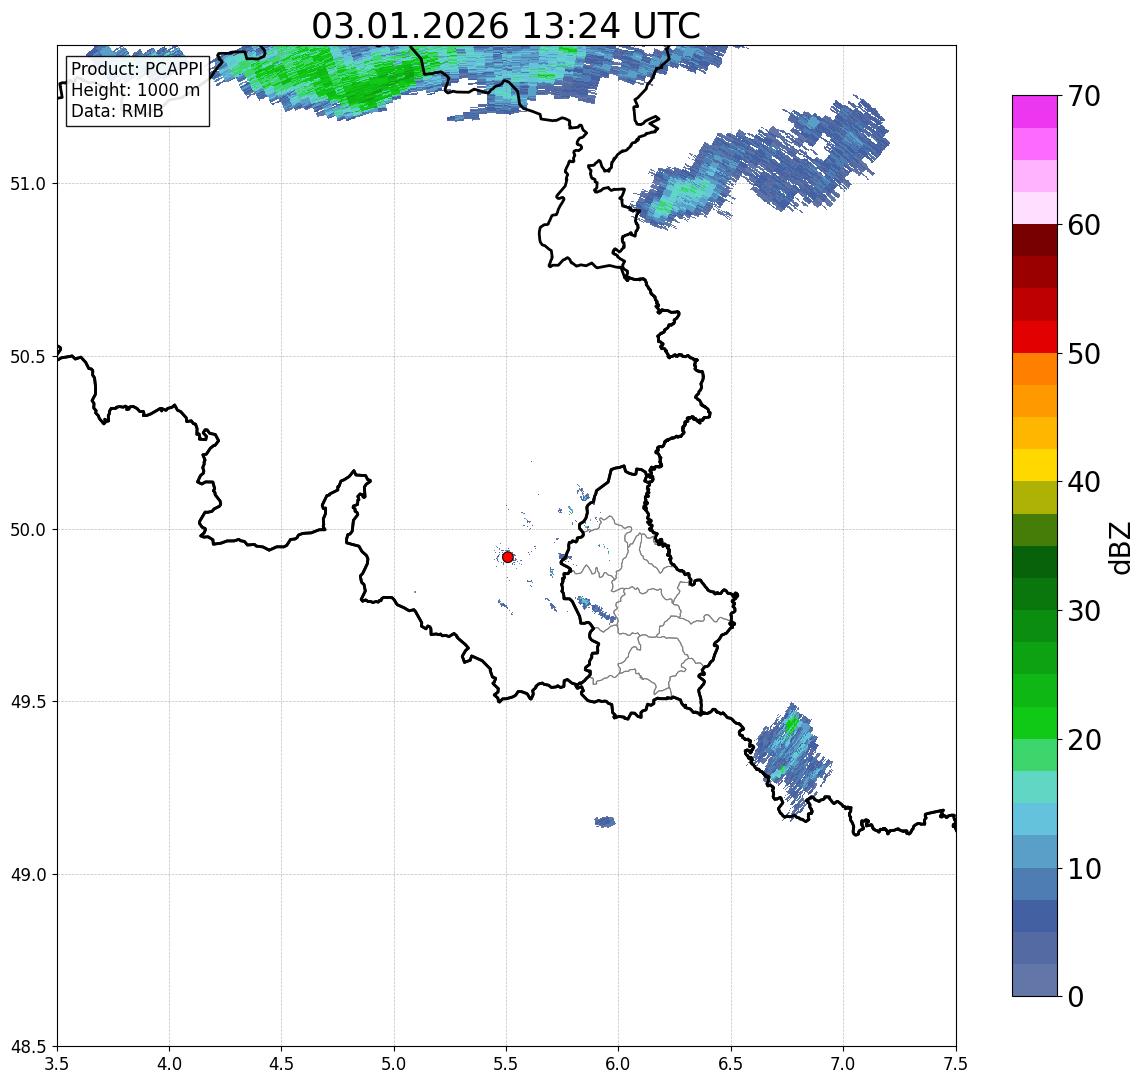Click the latitude axis label 49.5

tap(27, 702)
